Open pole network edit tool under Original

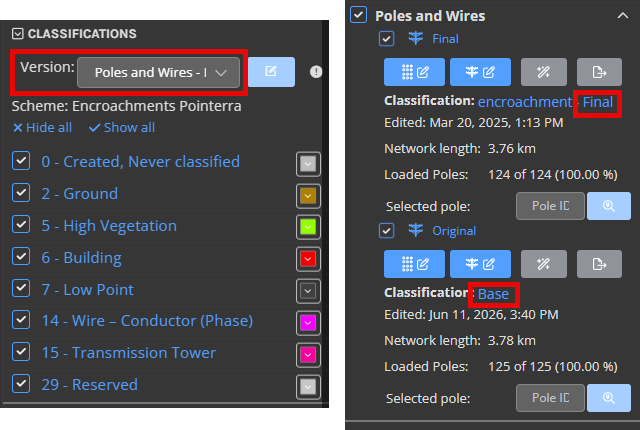point(480,264)
